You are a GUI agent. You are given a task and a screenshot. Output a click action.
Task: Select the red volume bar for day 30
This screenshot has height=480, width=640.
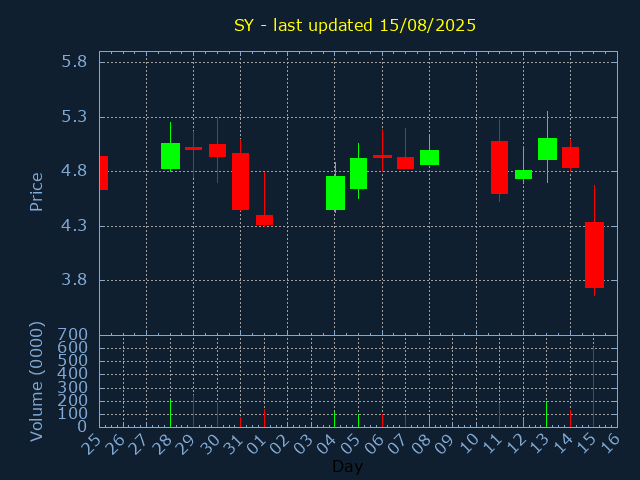point(217,415)
